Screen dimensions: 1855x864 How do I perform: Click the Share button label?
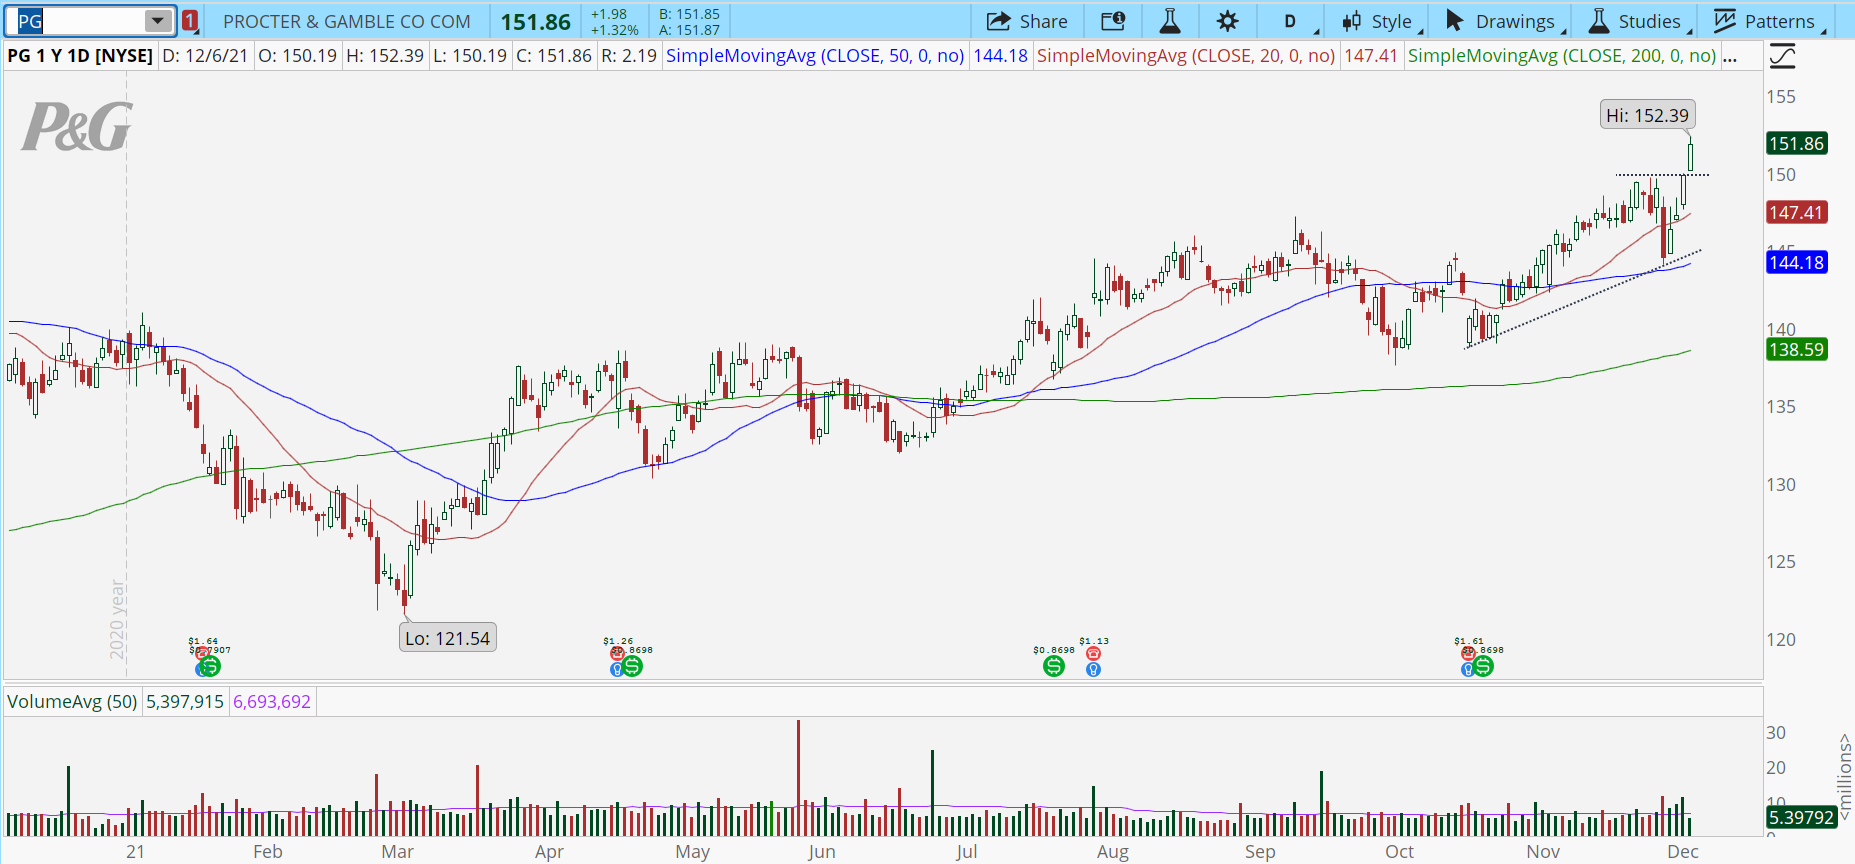(1043, 21)
